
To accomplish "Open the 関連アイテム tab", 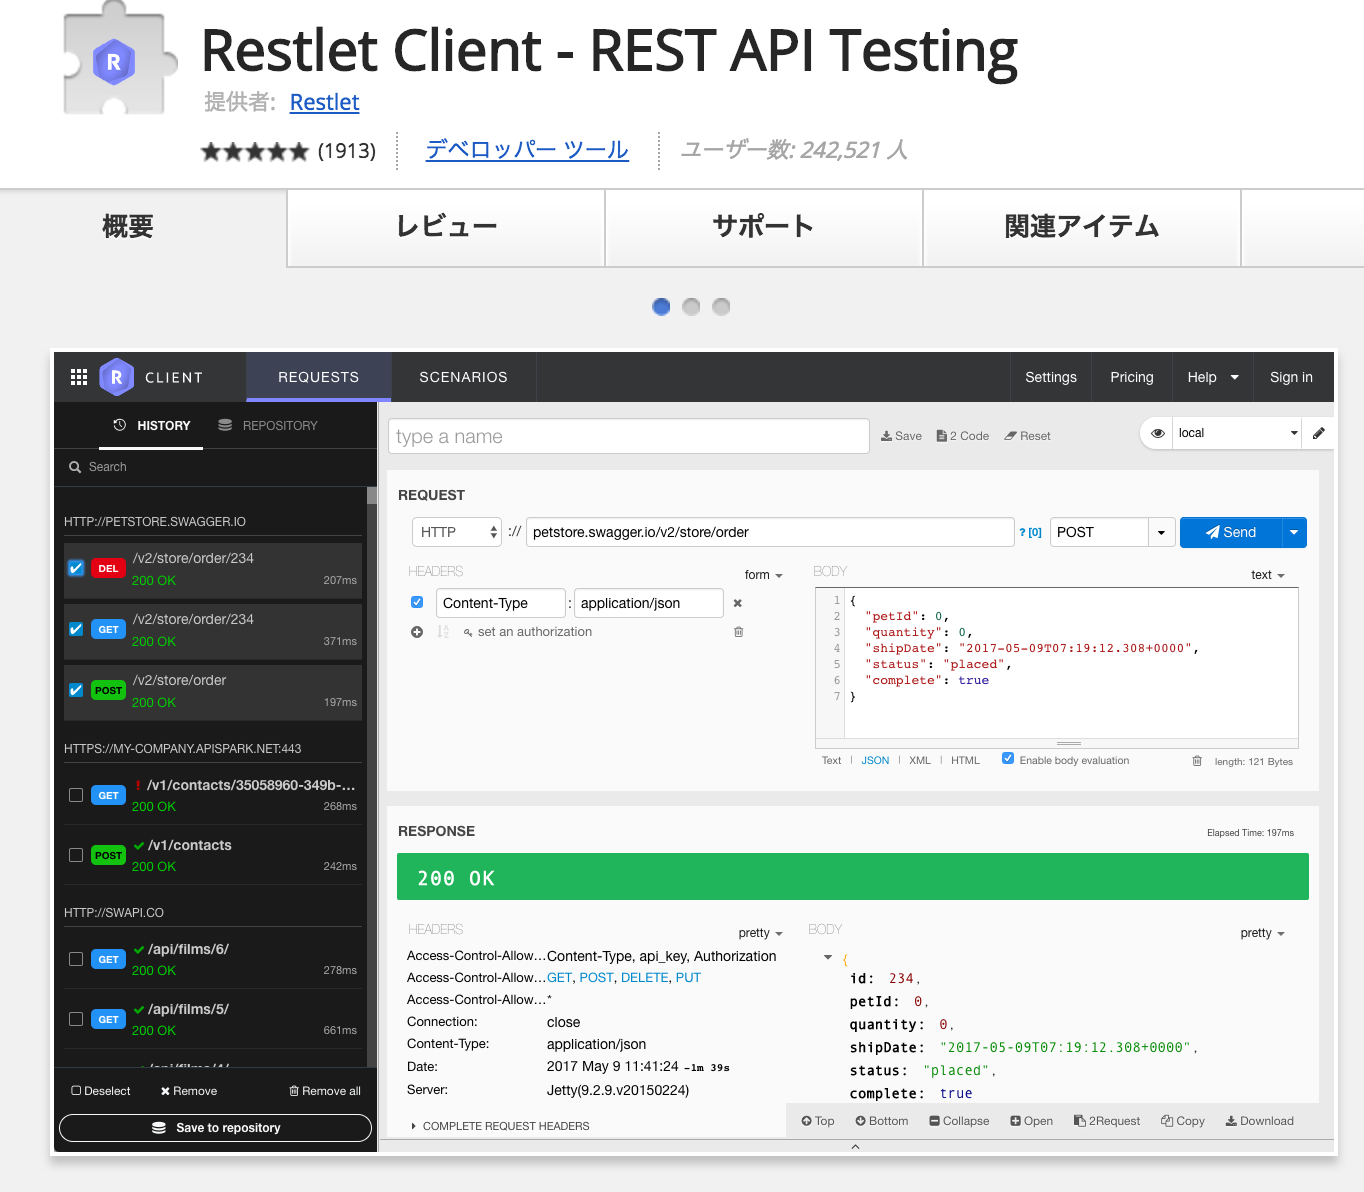I will point(1082,227).
